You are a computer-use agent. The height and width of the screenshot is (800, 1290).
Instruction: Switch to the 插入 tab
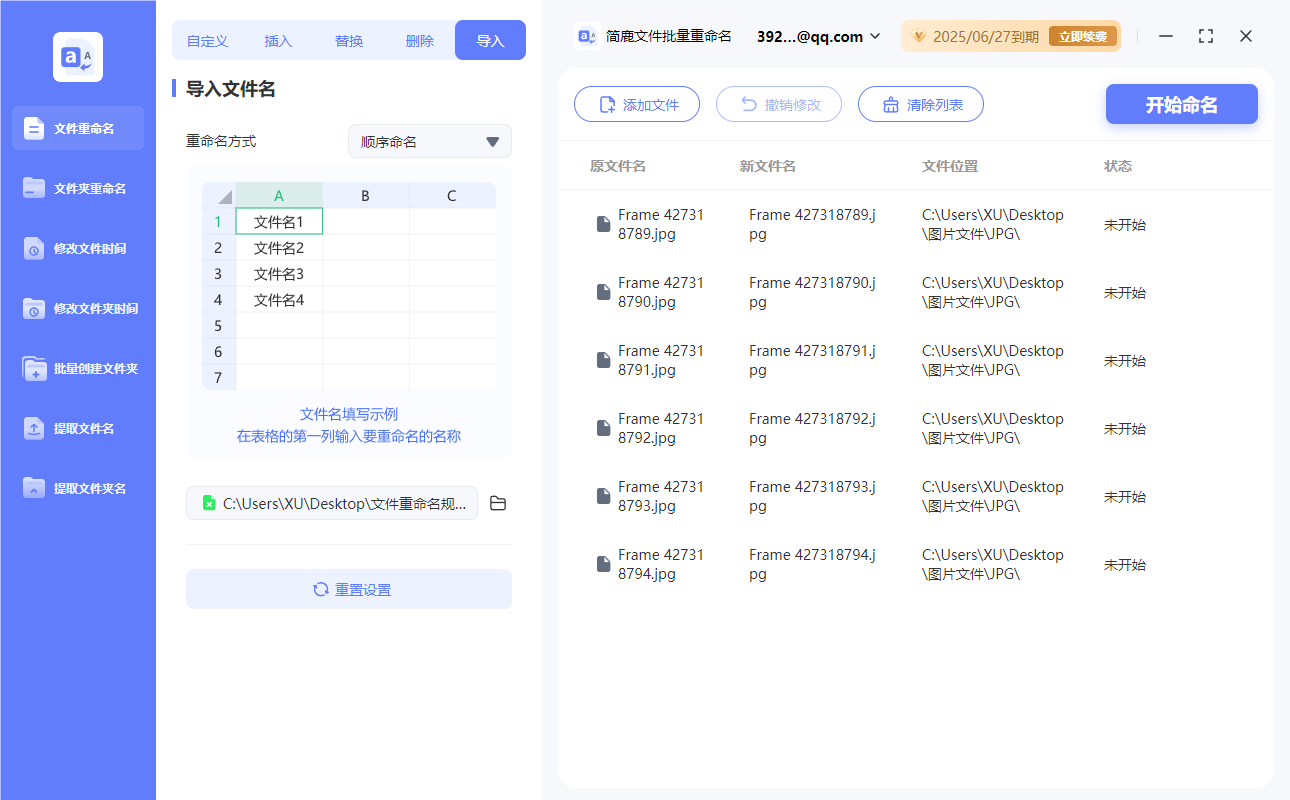coord(278,40)
